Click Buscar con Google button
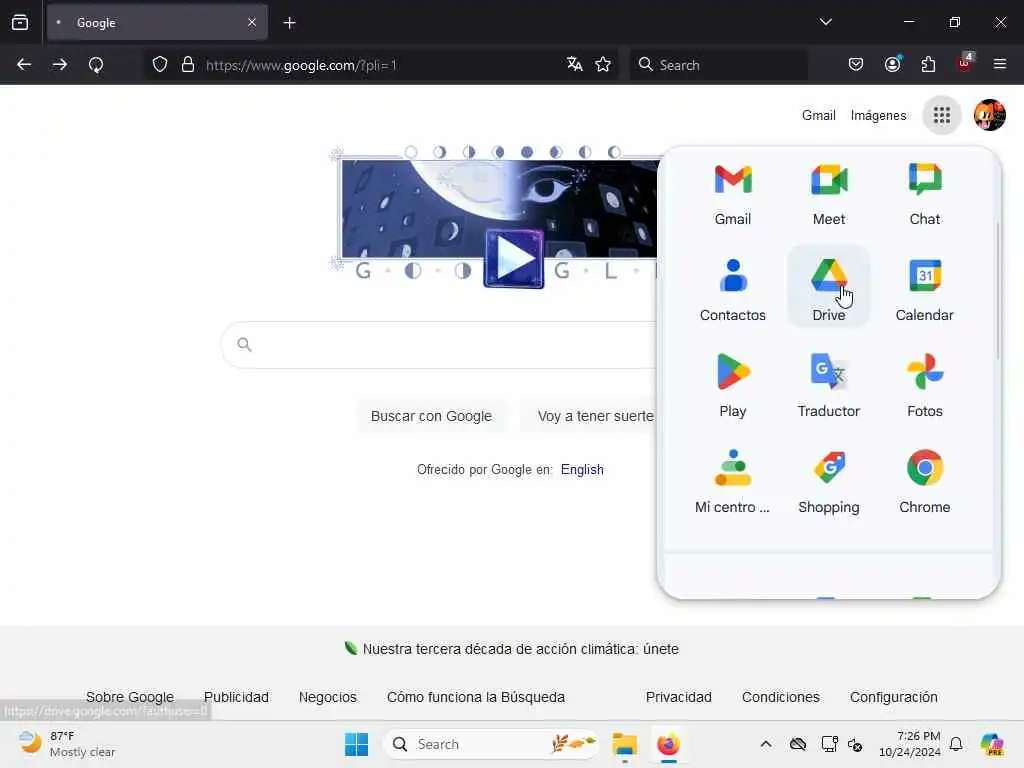This screenshot has width=1024, height=768. pyautogui.click(x=431, y=417)
